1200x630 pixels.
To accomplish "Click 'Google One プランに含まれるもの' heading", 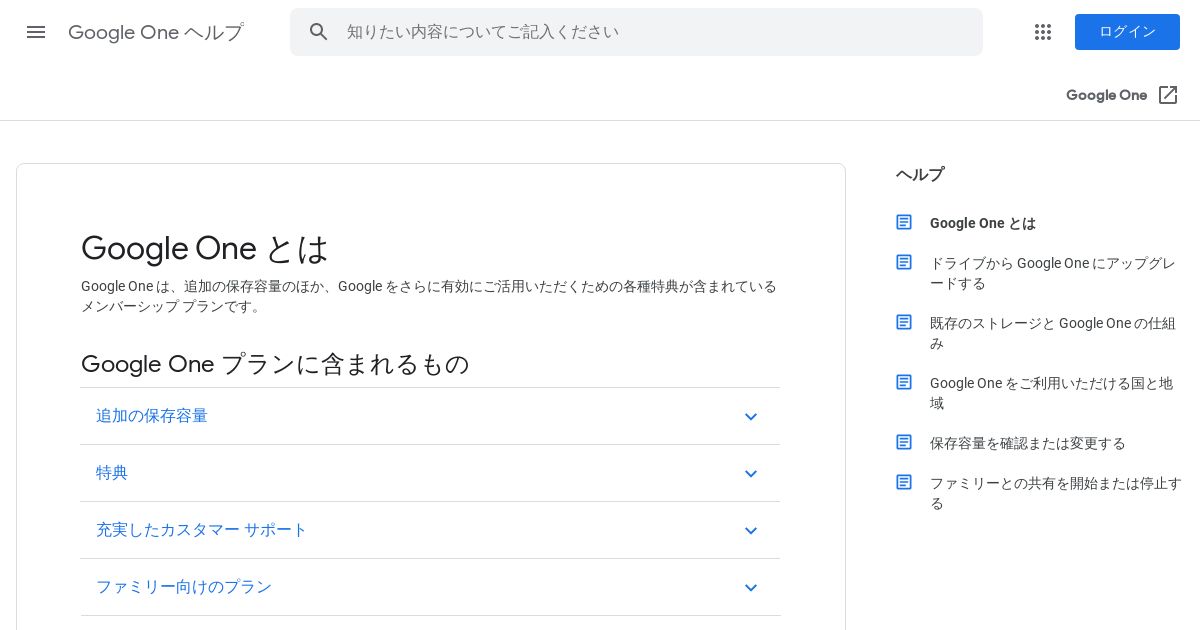I will (x=275, y=364).
